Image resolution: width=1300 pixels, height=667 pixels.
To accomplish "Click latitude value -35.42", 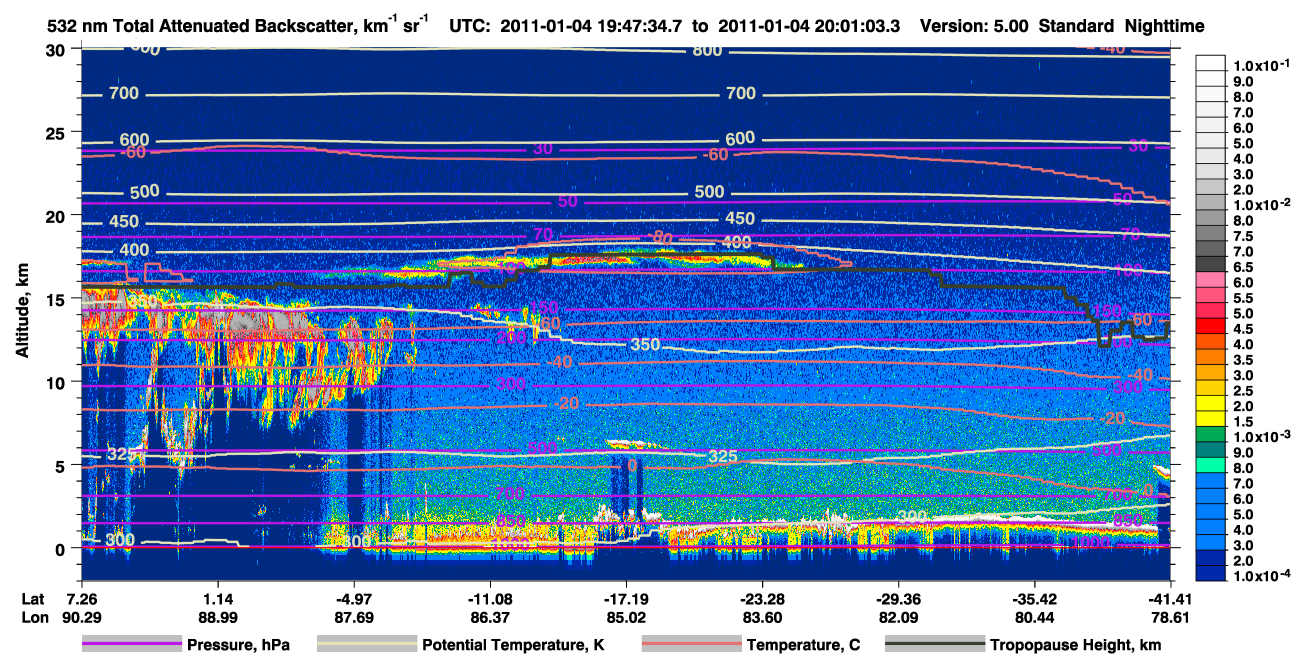I will [x=1034, y=600].
